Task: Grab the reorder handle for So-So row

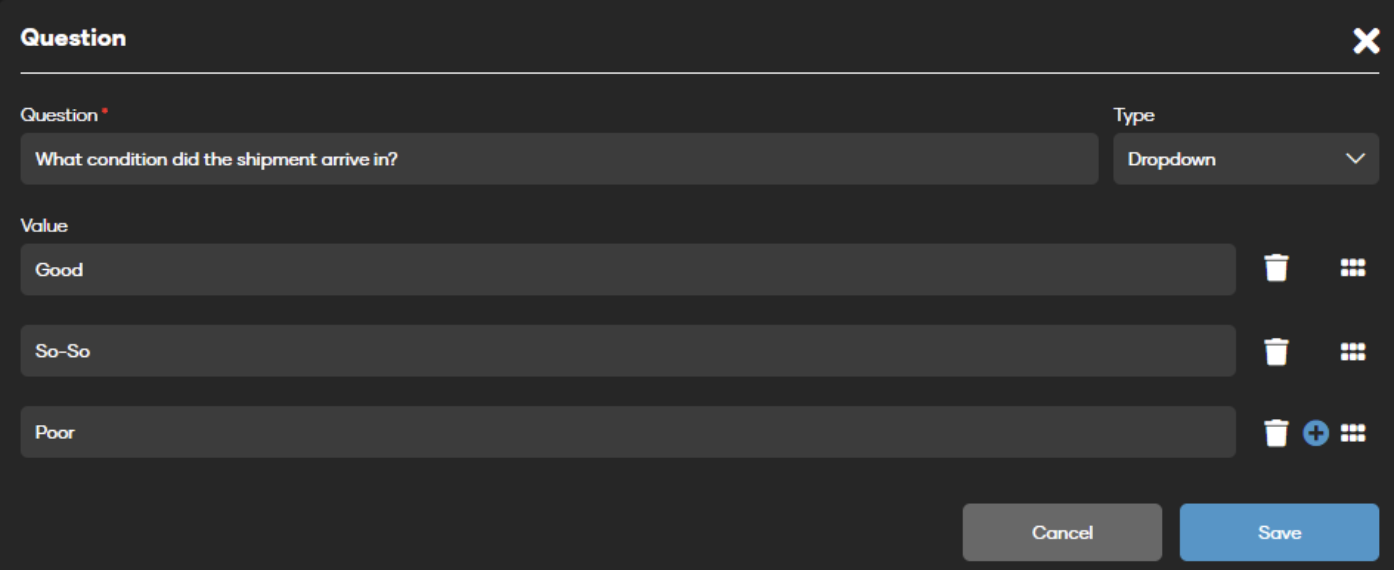Action: [x=1353, y=351]
